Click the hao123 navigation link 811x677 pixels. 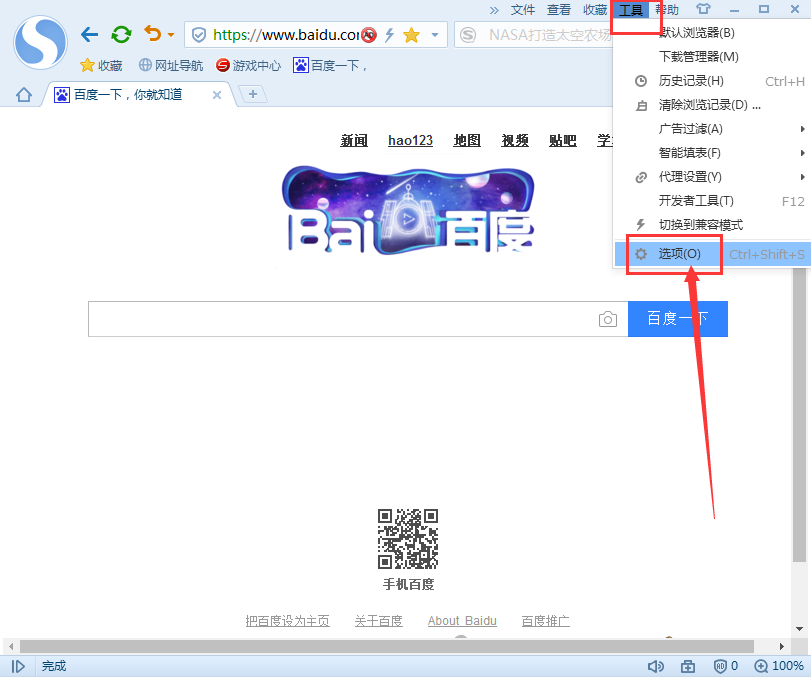tap(410, 140)
